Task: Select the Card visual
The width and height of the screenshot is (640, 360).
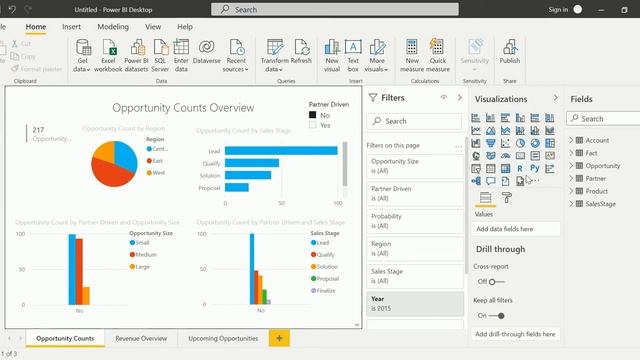Action: (520, 156)
